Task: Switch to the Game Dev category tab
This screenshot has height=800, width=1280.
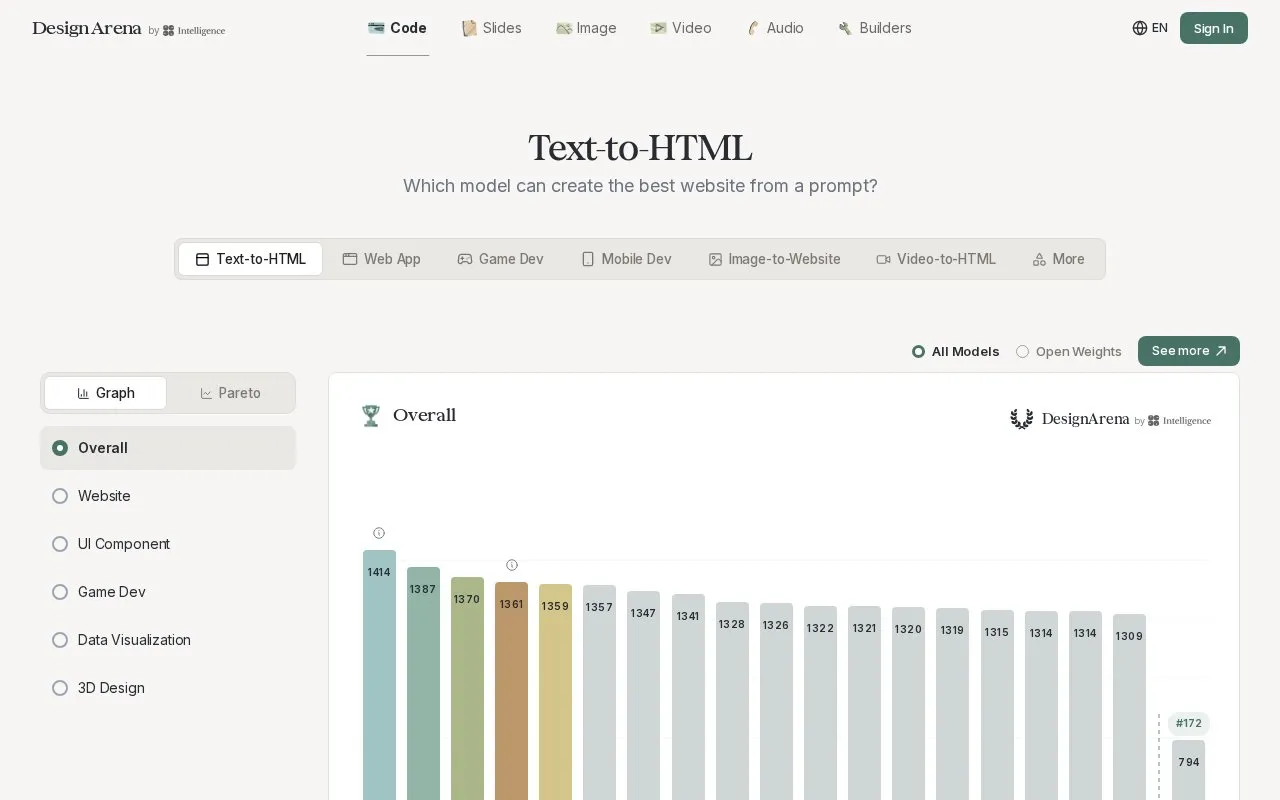Action: pyautogui.click(x=500, y=259)
